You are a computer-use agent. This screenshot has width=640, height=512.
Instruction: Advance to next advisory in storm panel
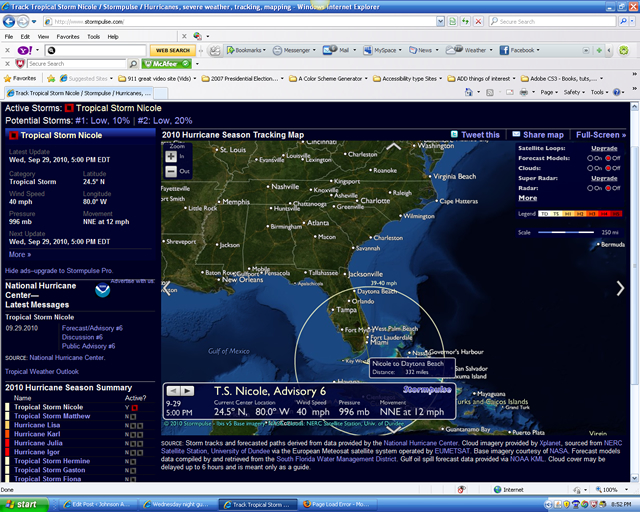pos(187,390)
